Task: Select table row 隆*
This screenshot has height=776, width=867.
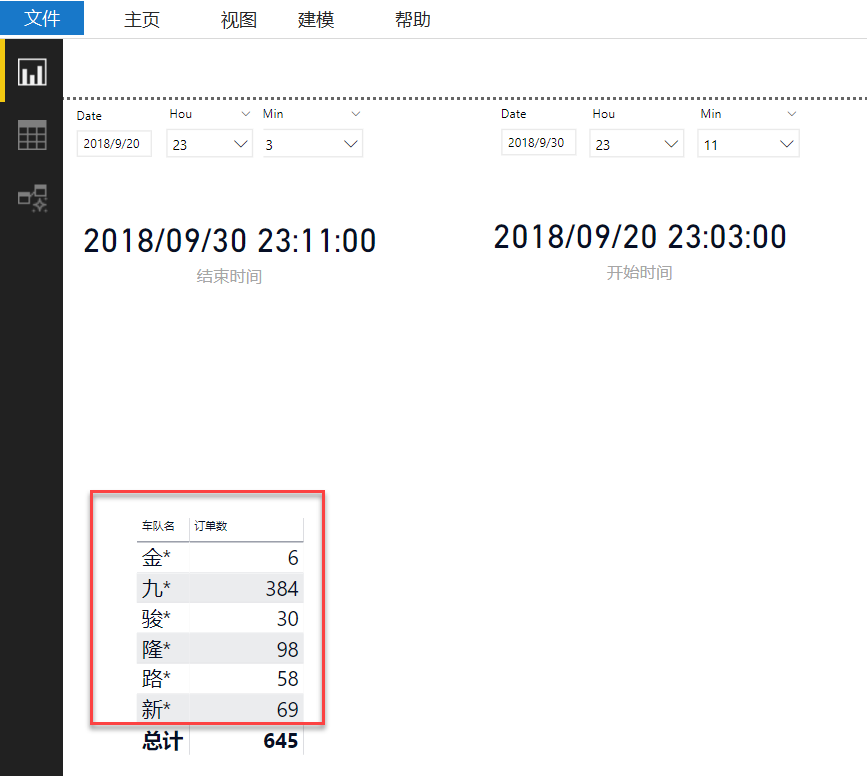Action: click(x=220, y=648)
